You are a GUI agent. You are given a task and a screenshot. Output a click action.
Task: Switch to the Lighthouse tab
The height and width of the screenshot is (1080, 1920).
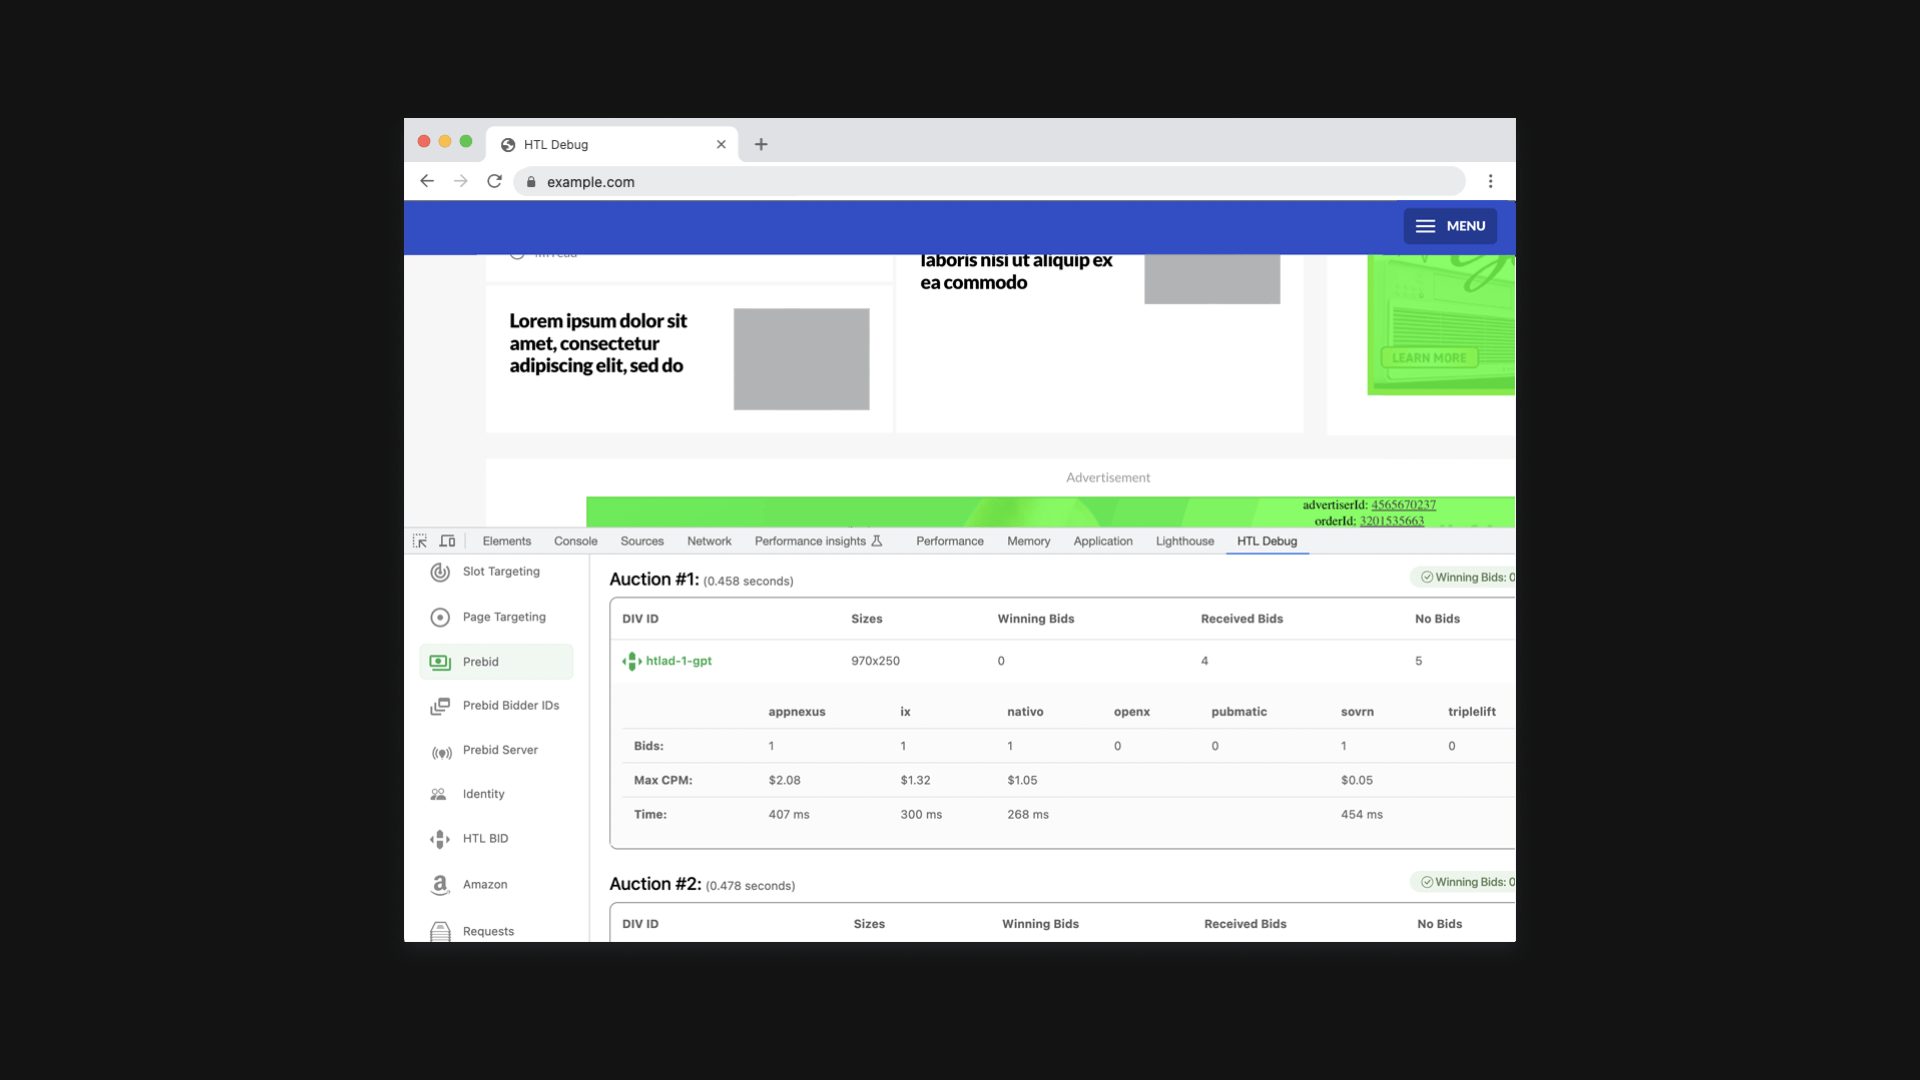[x=1184, y=541]
